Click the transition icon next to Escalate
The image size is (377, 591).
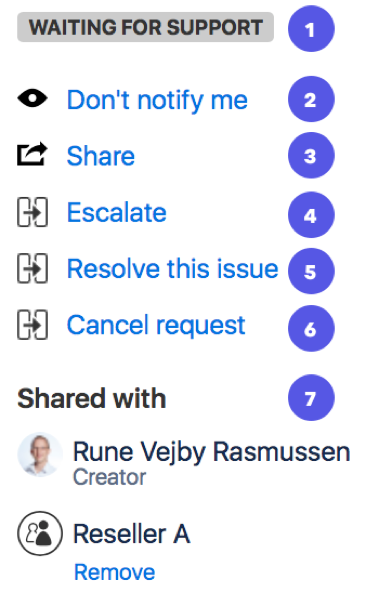32,212
